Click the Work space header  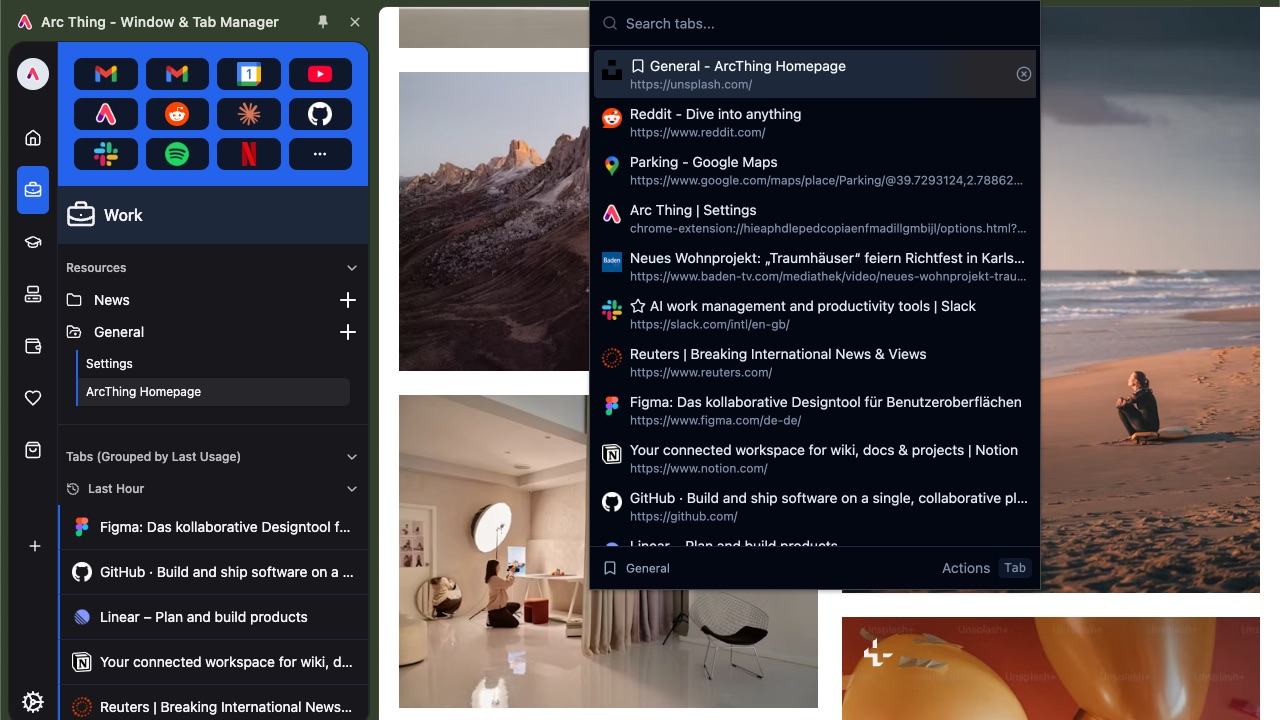[213, 215]
